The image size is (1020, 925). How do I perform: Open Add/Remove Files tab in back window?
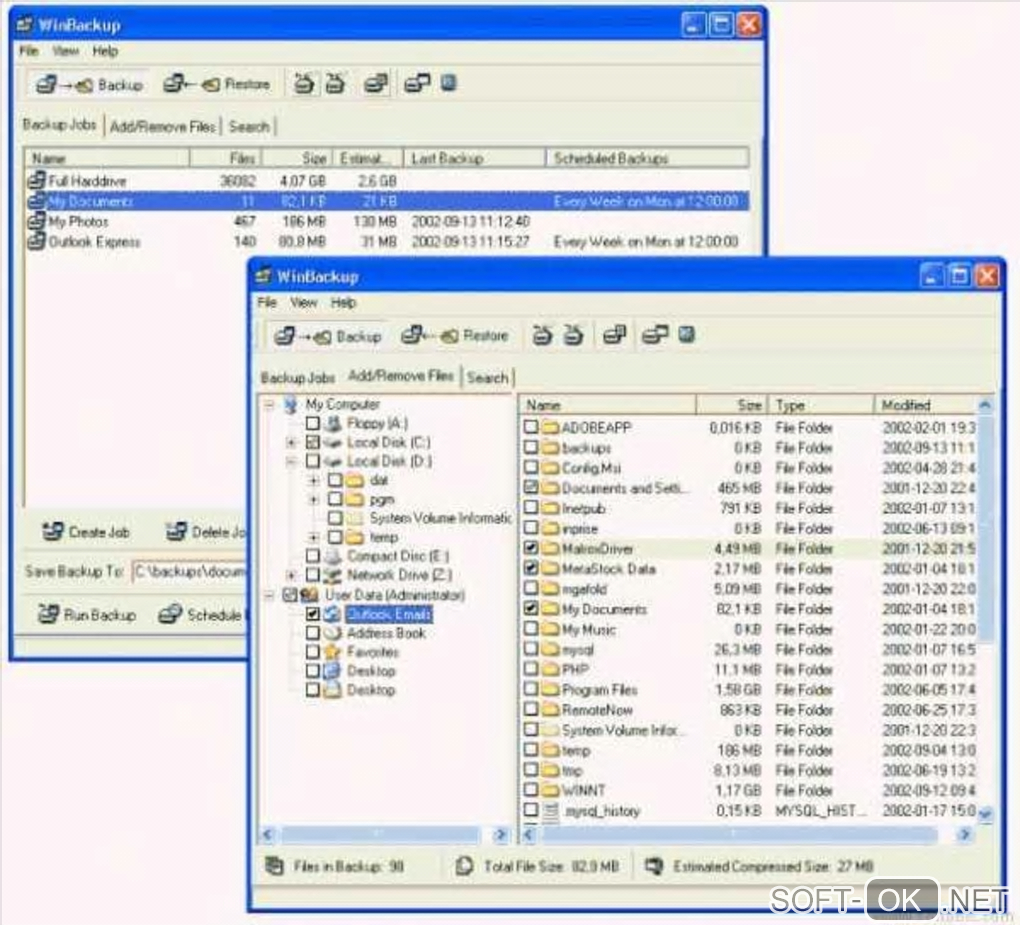[x=163, y=127]
